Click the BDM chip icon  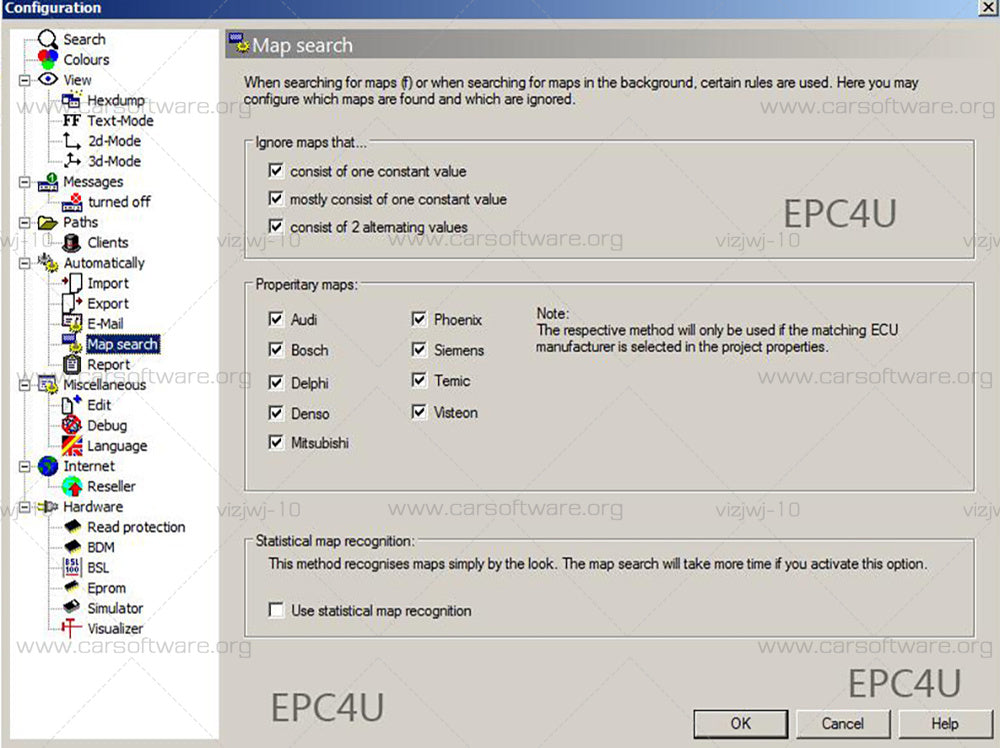click(73, 547)
